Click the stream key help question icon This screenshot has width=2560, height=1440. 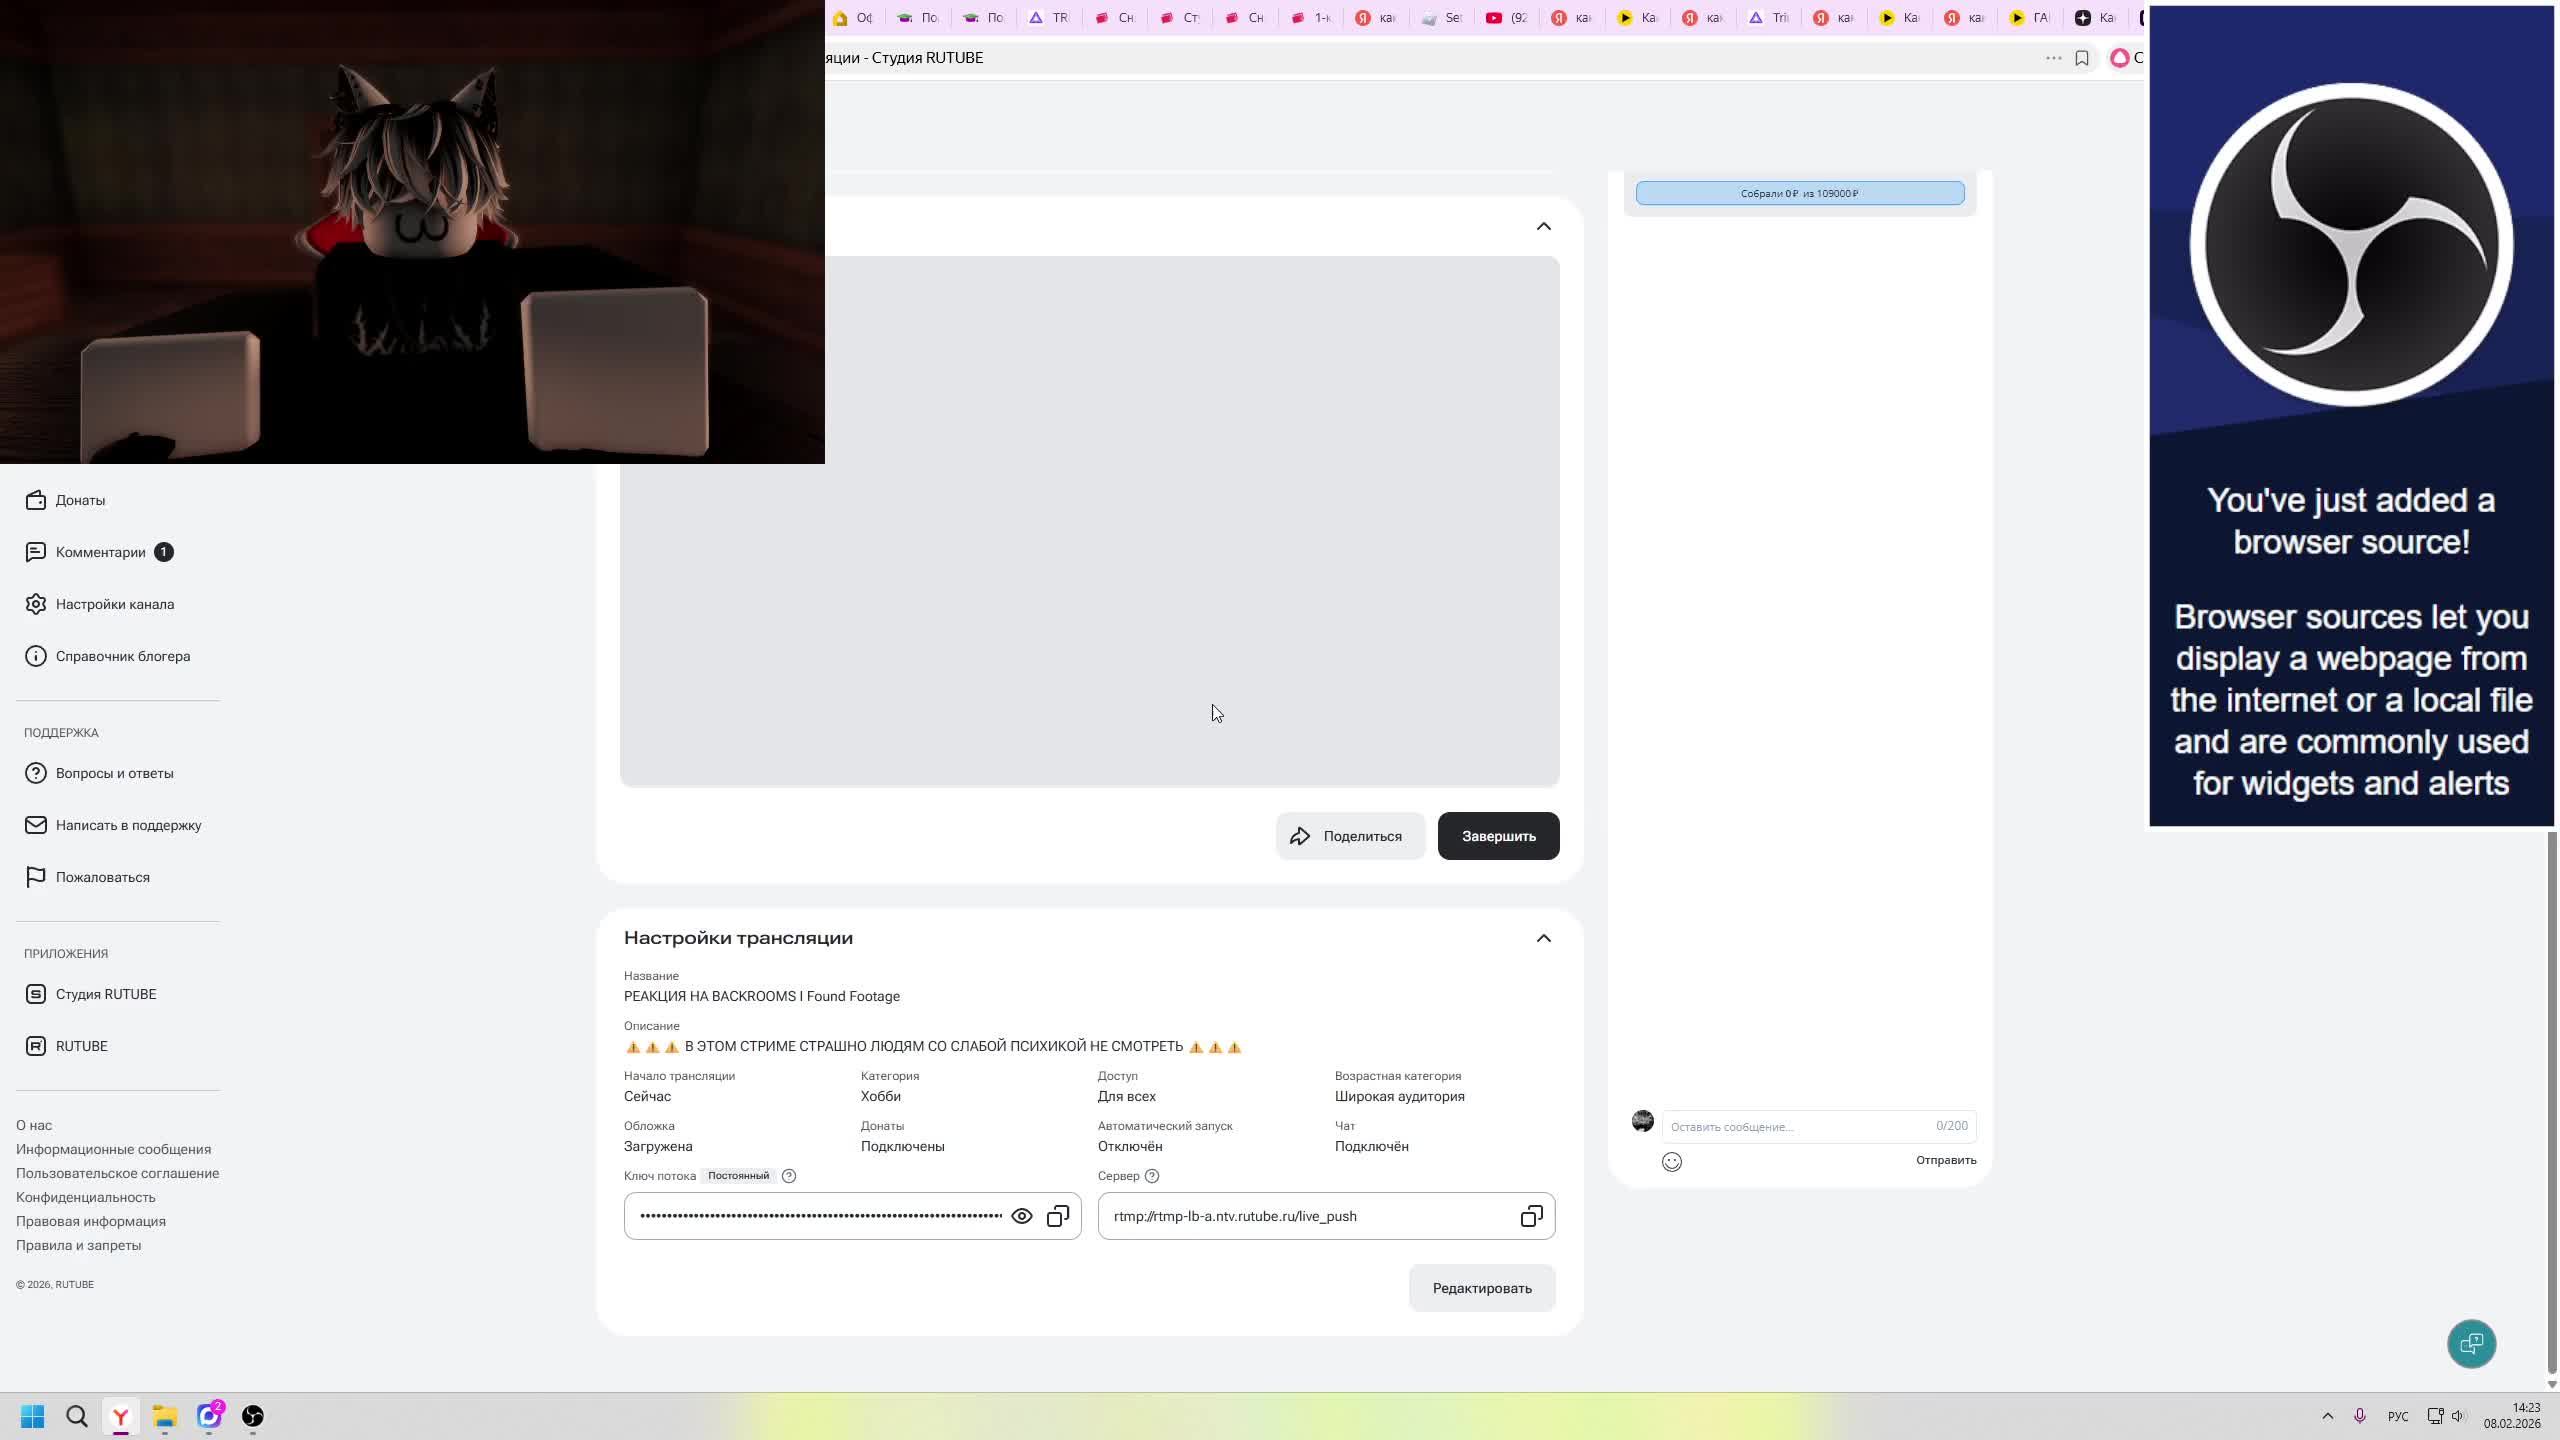(x=789, y=1176)
